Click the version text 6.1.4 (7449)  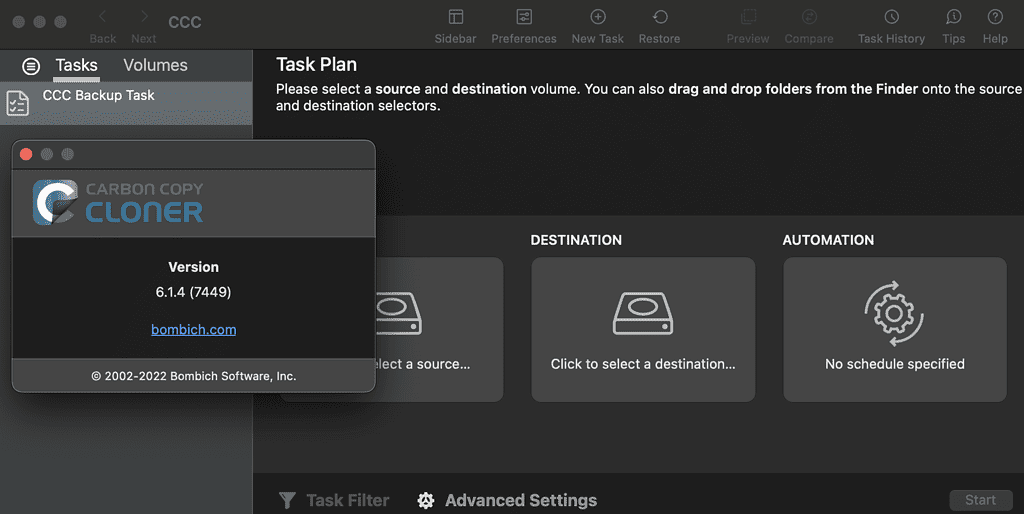click(193, 292)
